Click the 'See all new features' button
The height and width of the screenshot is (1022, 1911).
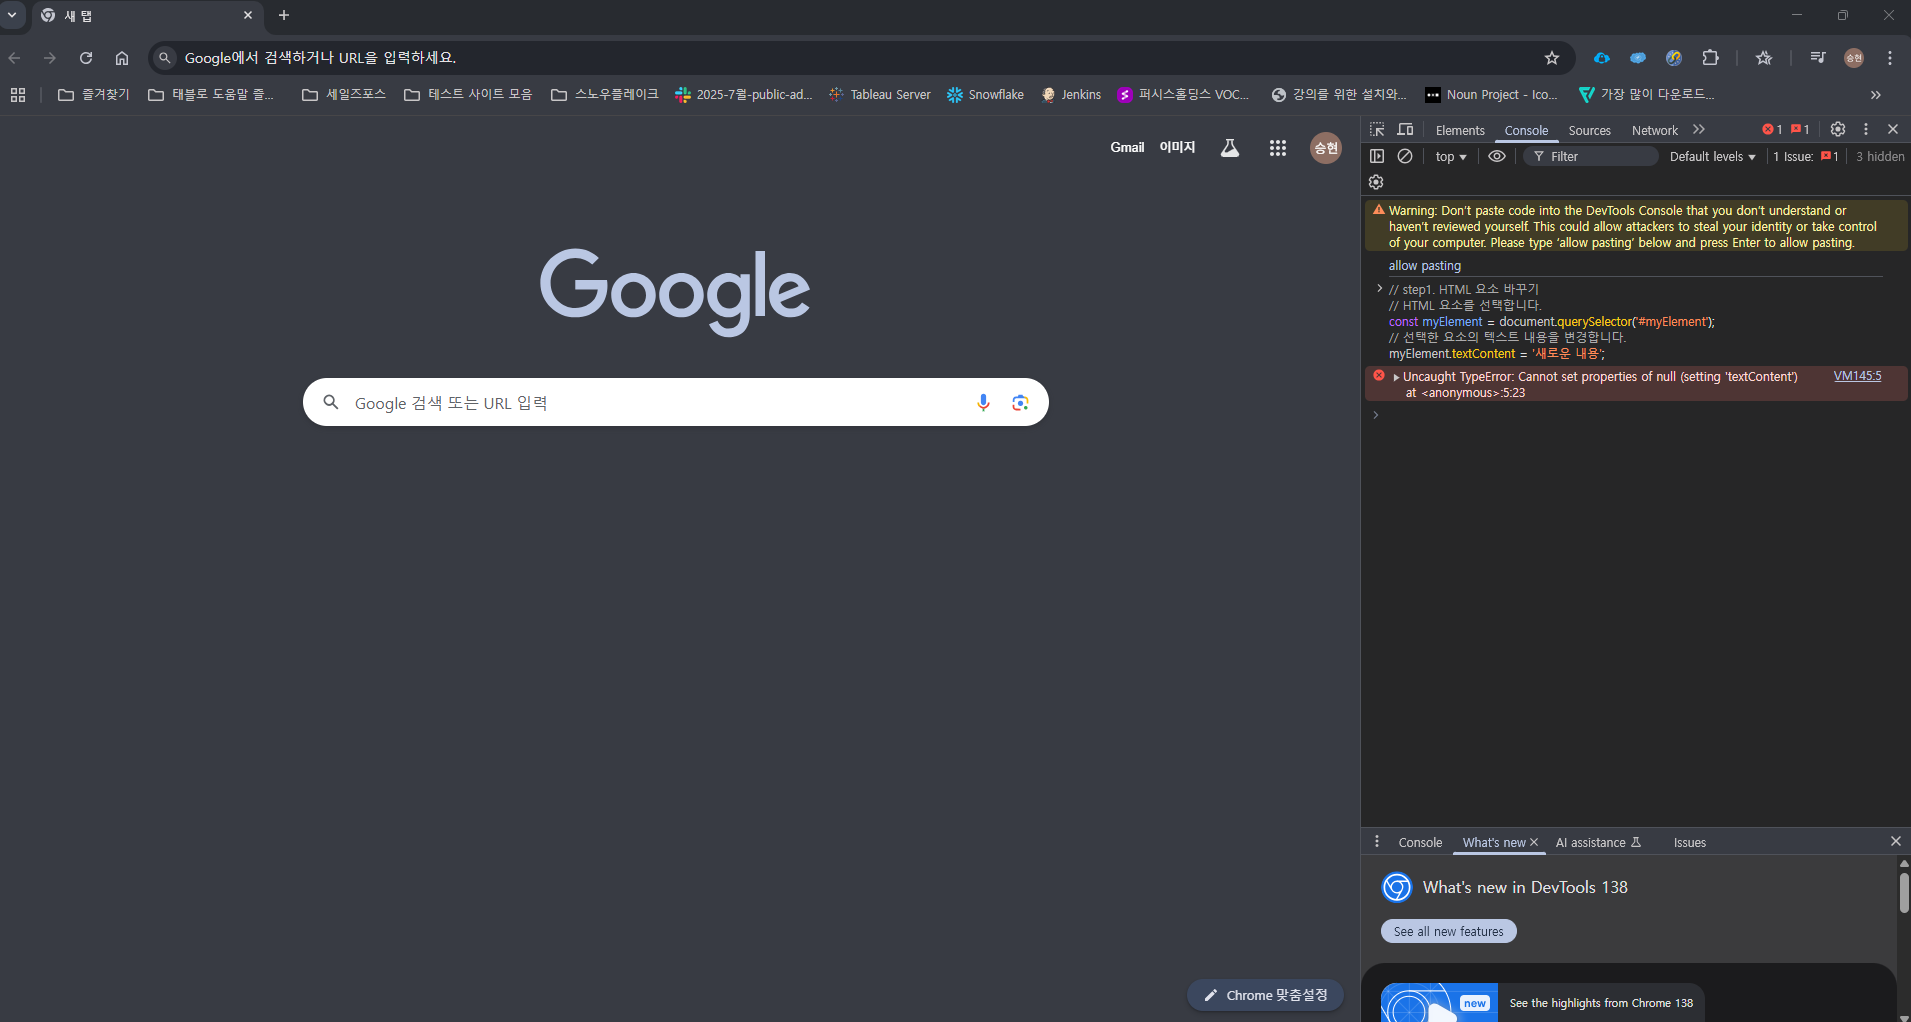click(1448, 931)
